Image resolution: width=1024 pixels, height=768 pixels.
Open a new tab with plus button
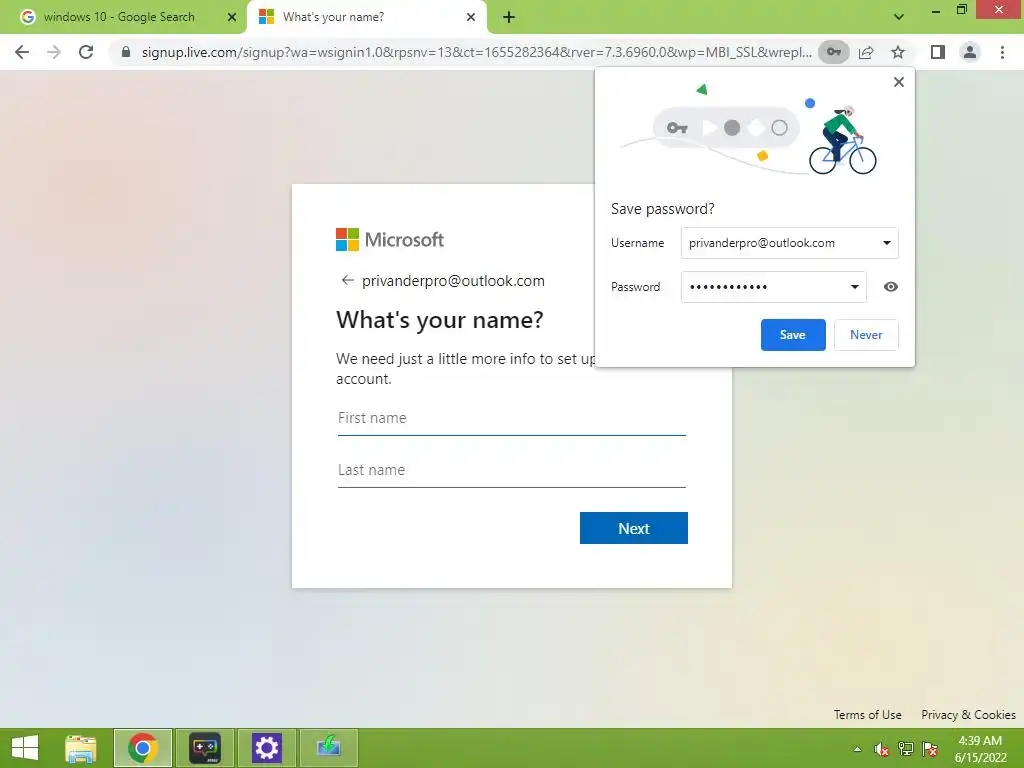click(x=509, y=18)
